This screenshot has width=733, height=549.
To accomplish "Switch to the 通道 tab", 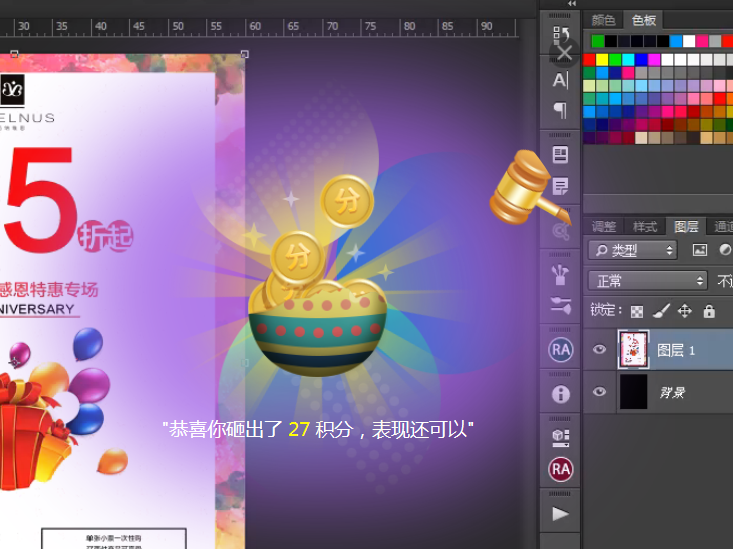I will coord(722,227).
